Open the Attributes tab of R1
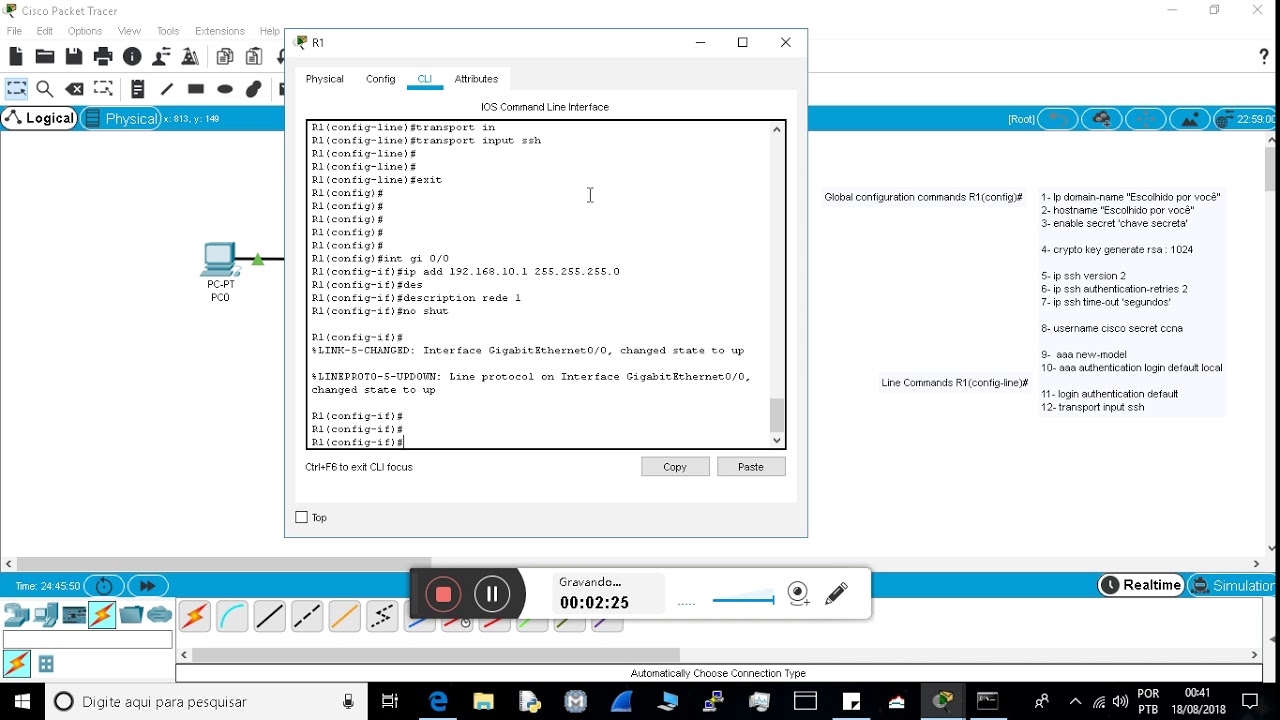 point(476,79)
